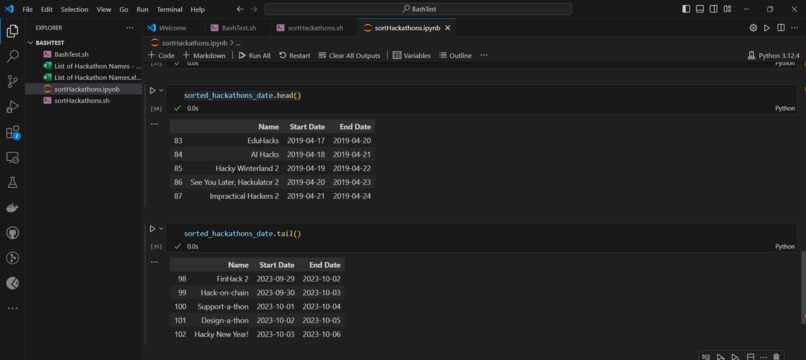Split the editor right
The height and width of the screenshot is (360, 806).
(x=780, y=28)
